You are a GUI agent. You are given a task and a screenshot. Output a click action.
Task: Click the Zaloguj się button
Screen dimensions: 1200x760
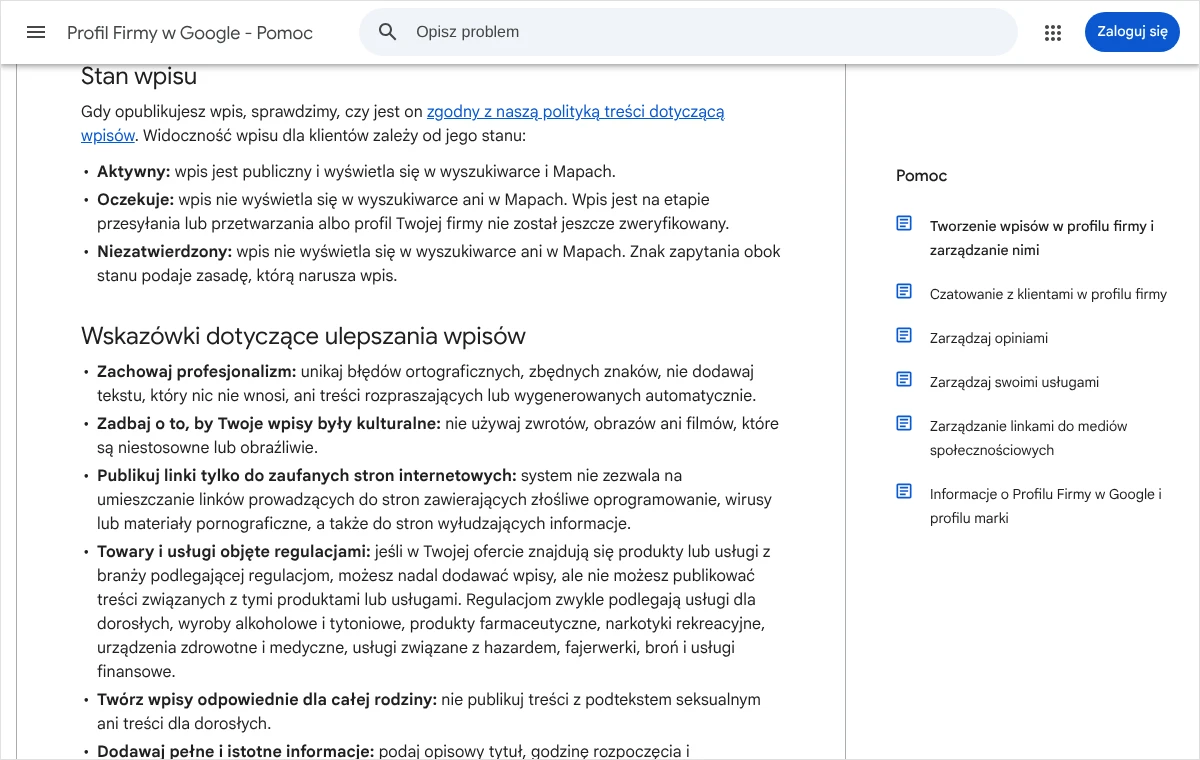[1132, 32]
